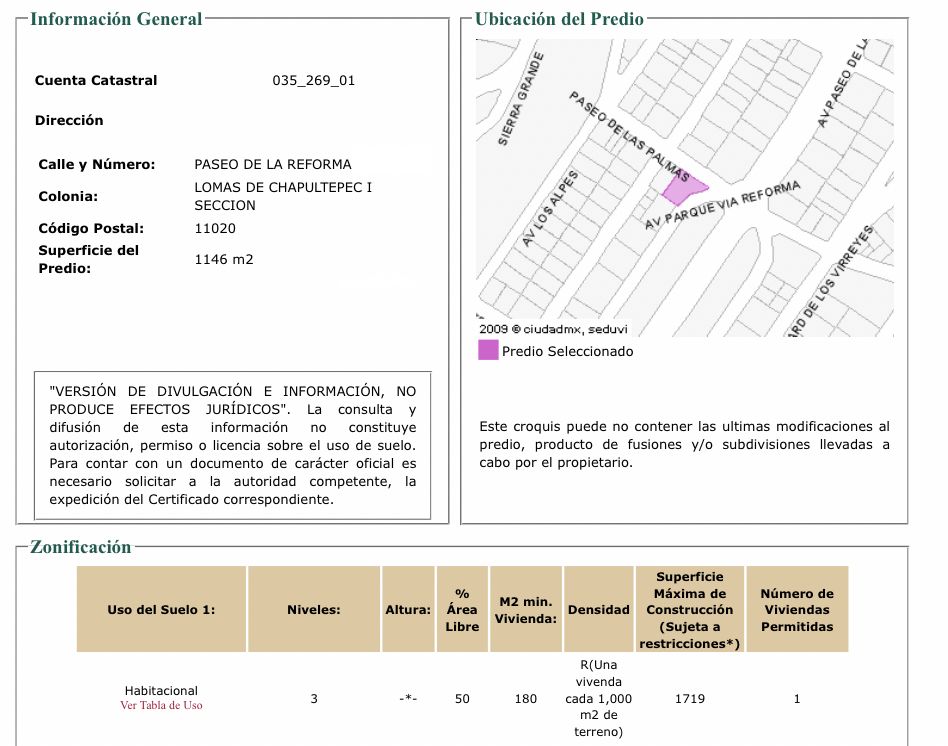Click the 'Calle y Número:' label
Image resolution: width=948 pixels, height=746 pixels.
97,164
